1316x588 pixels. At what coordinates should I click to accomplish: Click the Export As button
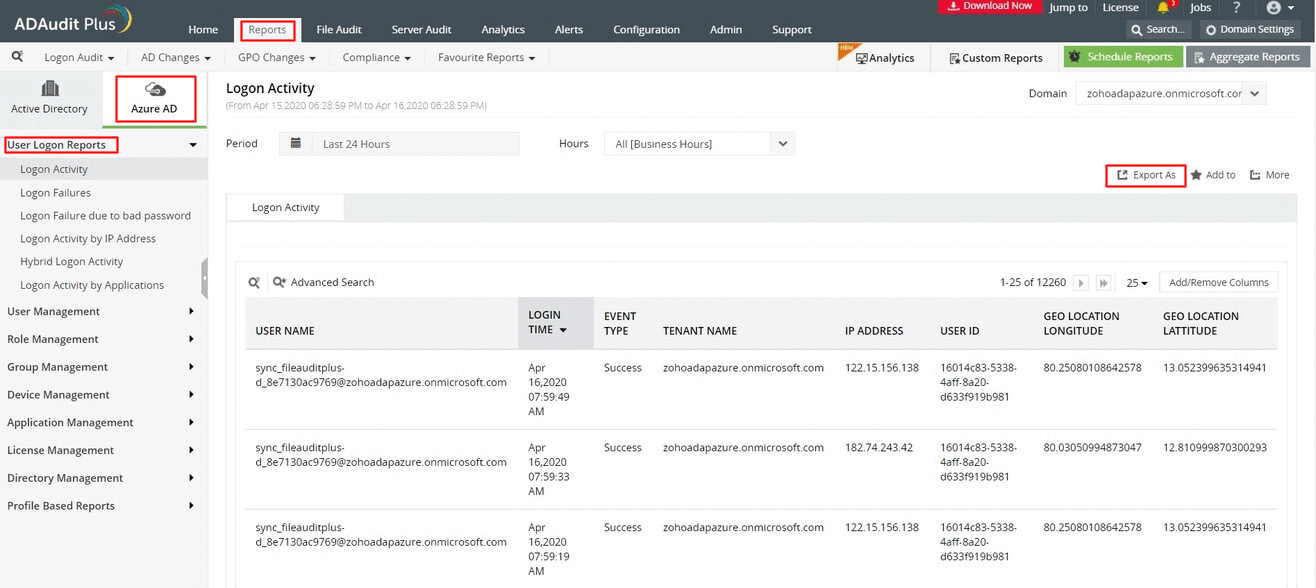1145,174
